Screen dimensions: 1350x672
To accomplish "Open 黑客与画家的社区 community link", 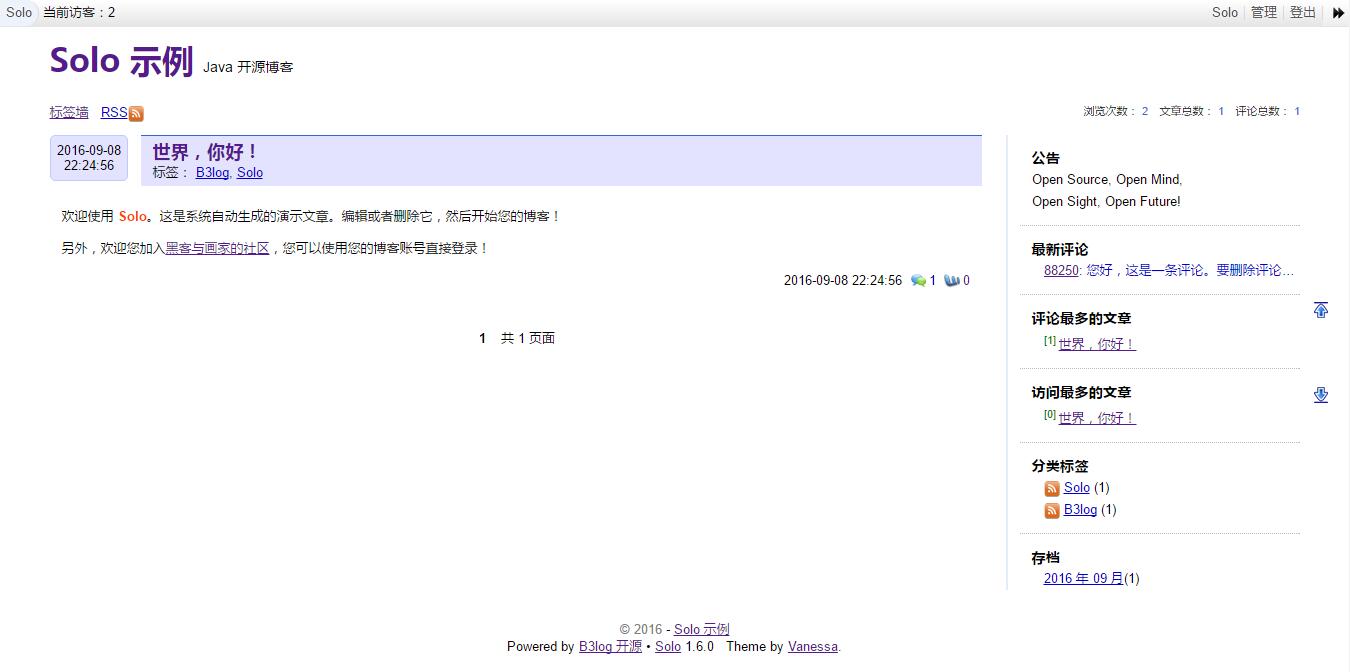I will tap(217, 248).
